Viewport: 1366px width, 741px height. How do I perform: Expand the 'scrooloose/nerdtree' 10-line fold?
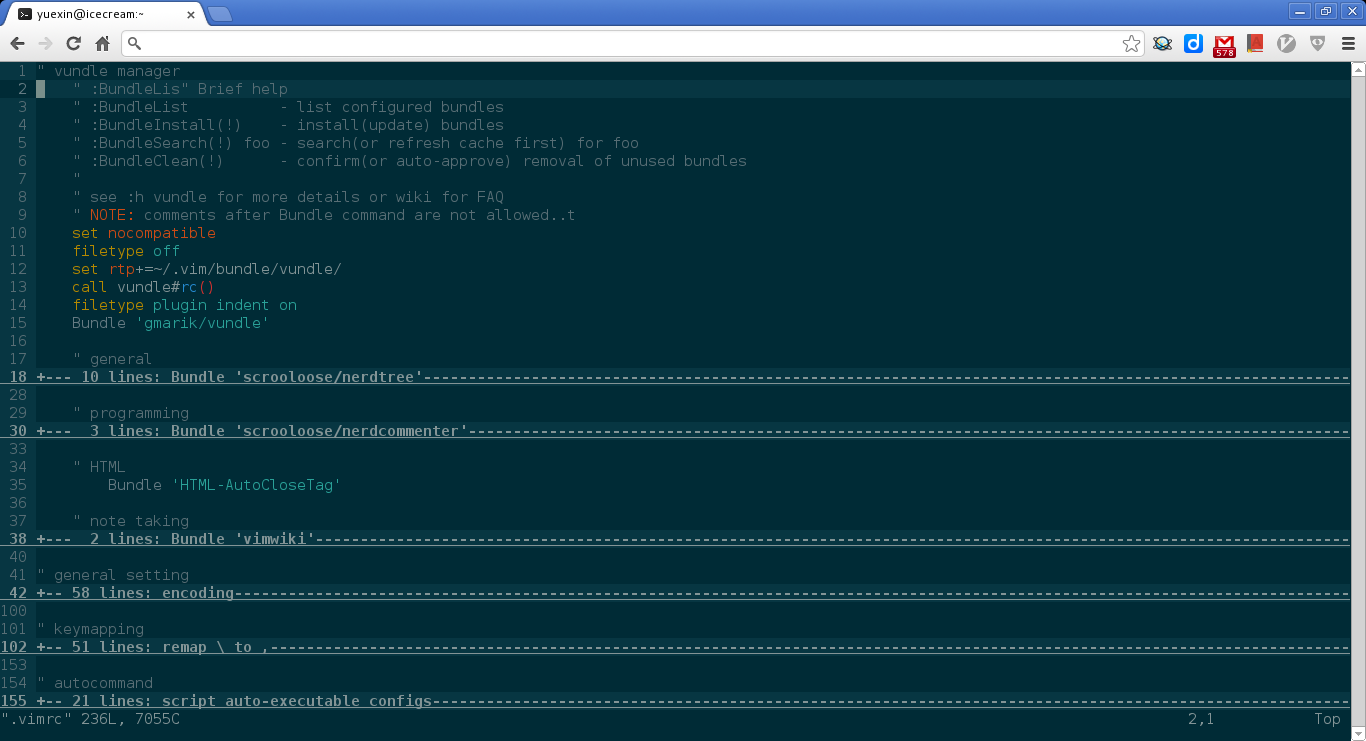coord(693,377)
